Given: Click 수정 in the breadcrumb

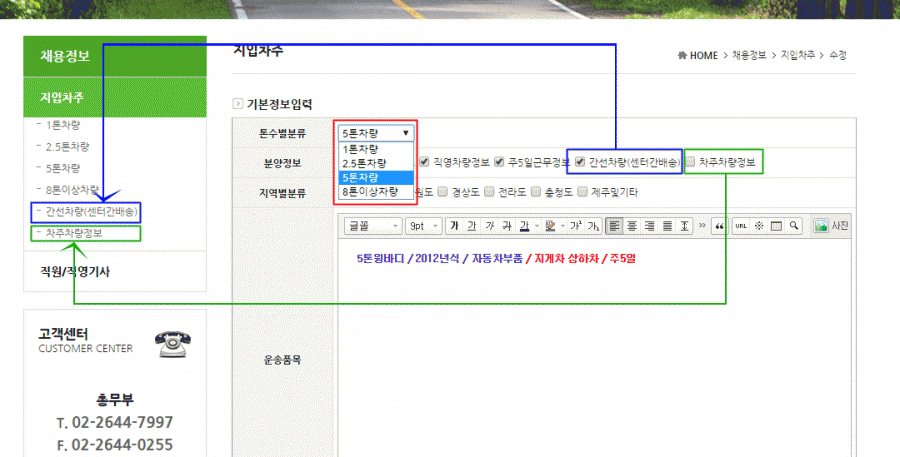Looking at the screenshot, I should (x=838, y=55).
